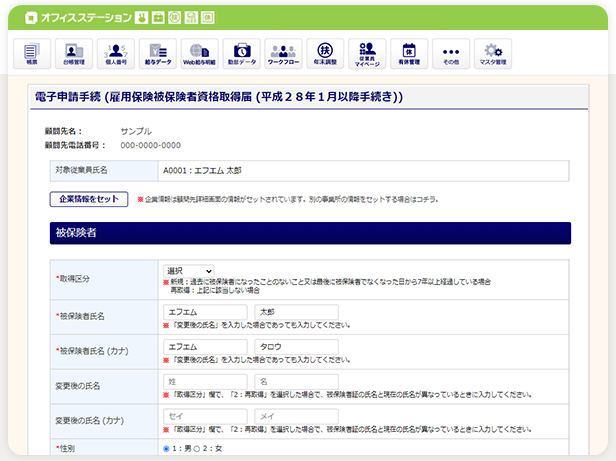Click the circled 扶 header icon
The width and height of the screenshot is (616, 461).
(x=174, y=18)
